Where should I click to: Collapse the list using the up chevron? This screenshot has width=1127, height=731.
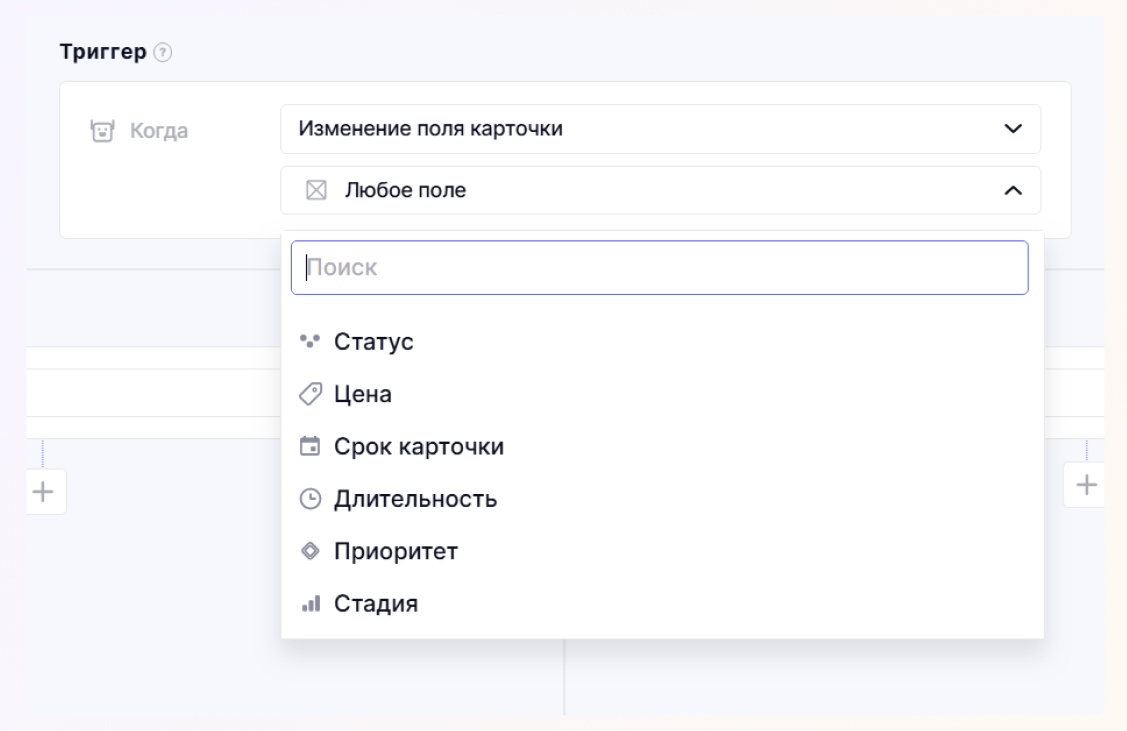(x=1013, y=190)
